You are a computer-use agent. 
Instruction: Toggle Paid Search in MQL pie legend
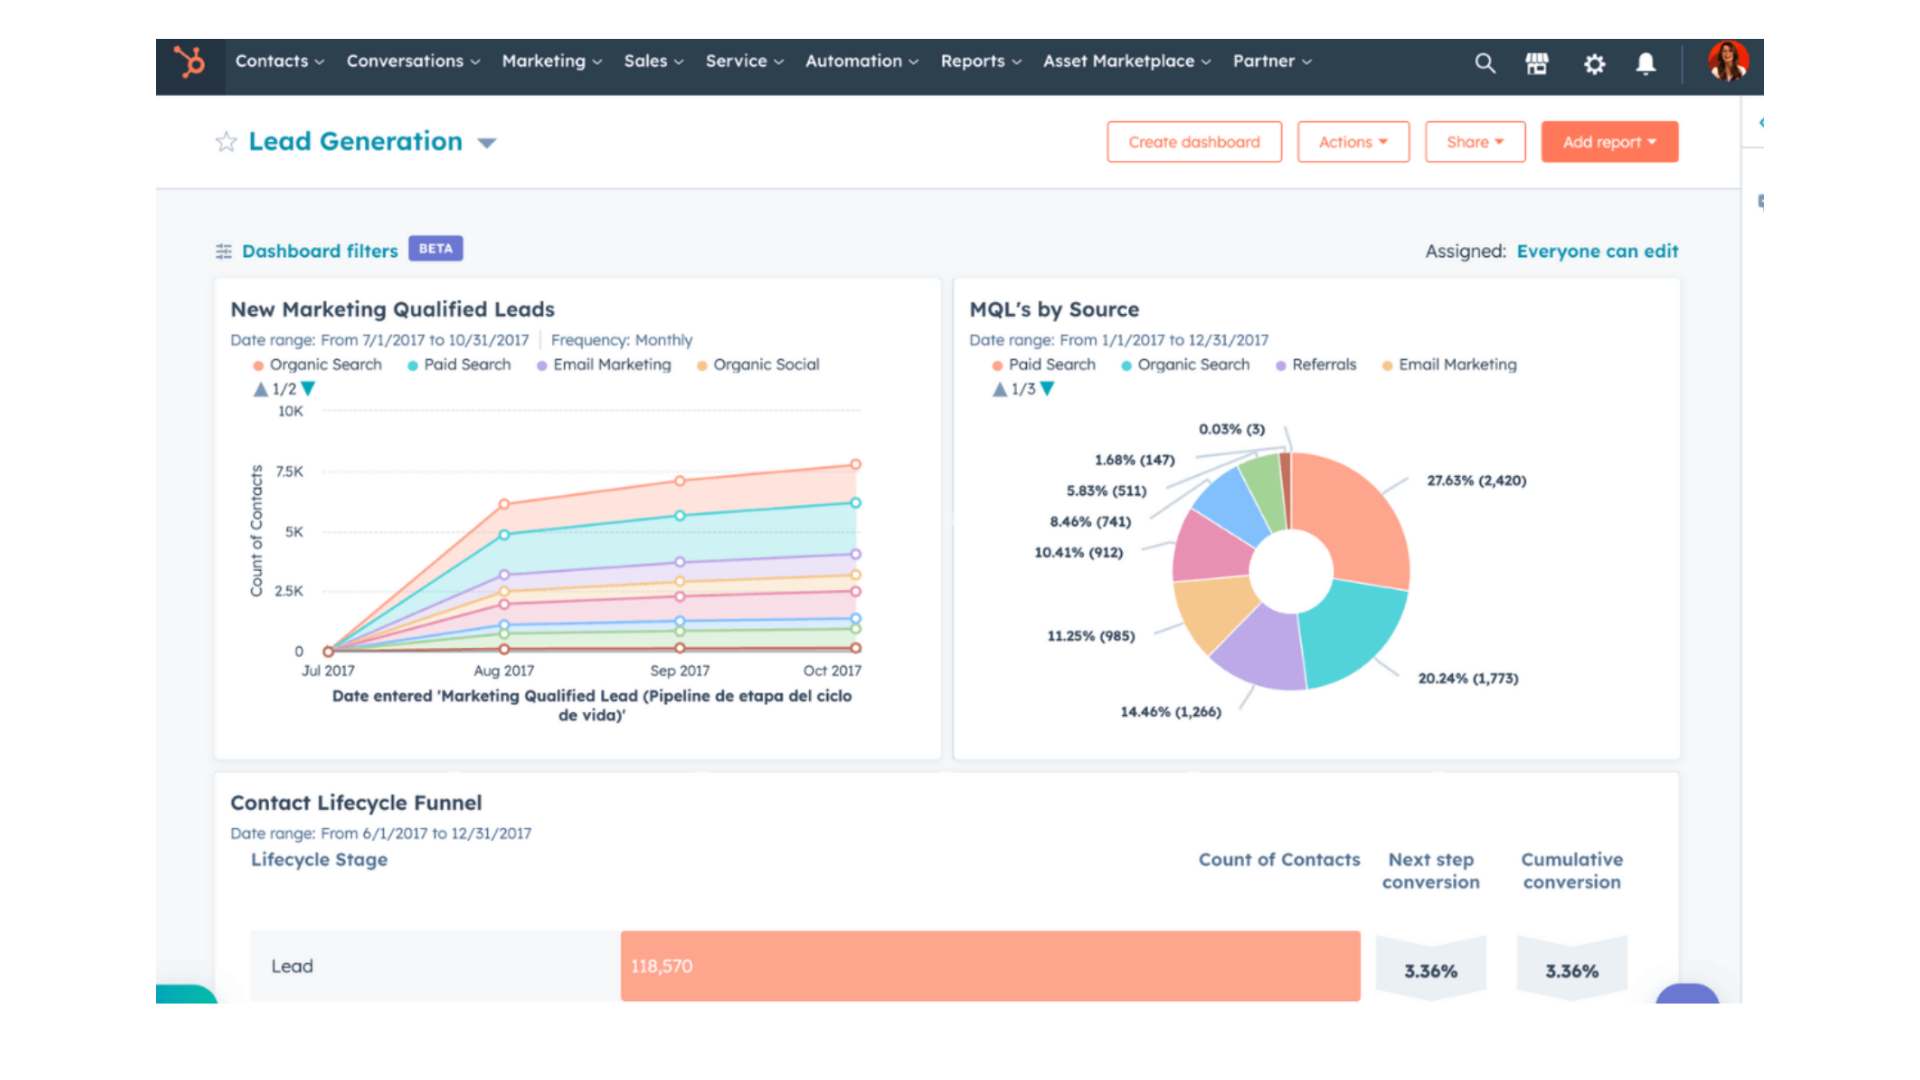coord(1051,365)
